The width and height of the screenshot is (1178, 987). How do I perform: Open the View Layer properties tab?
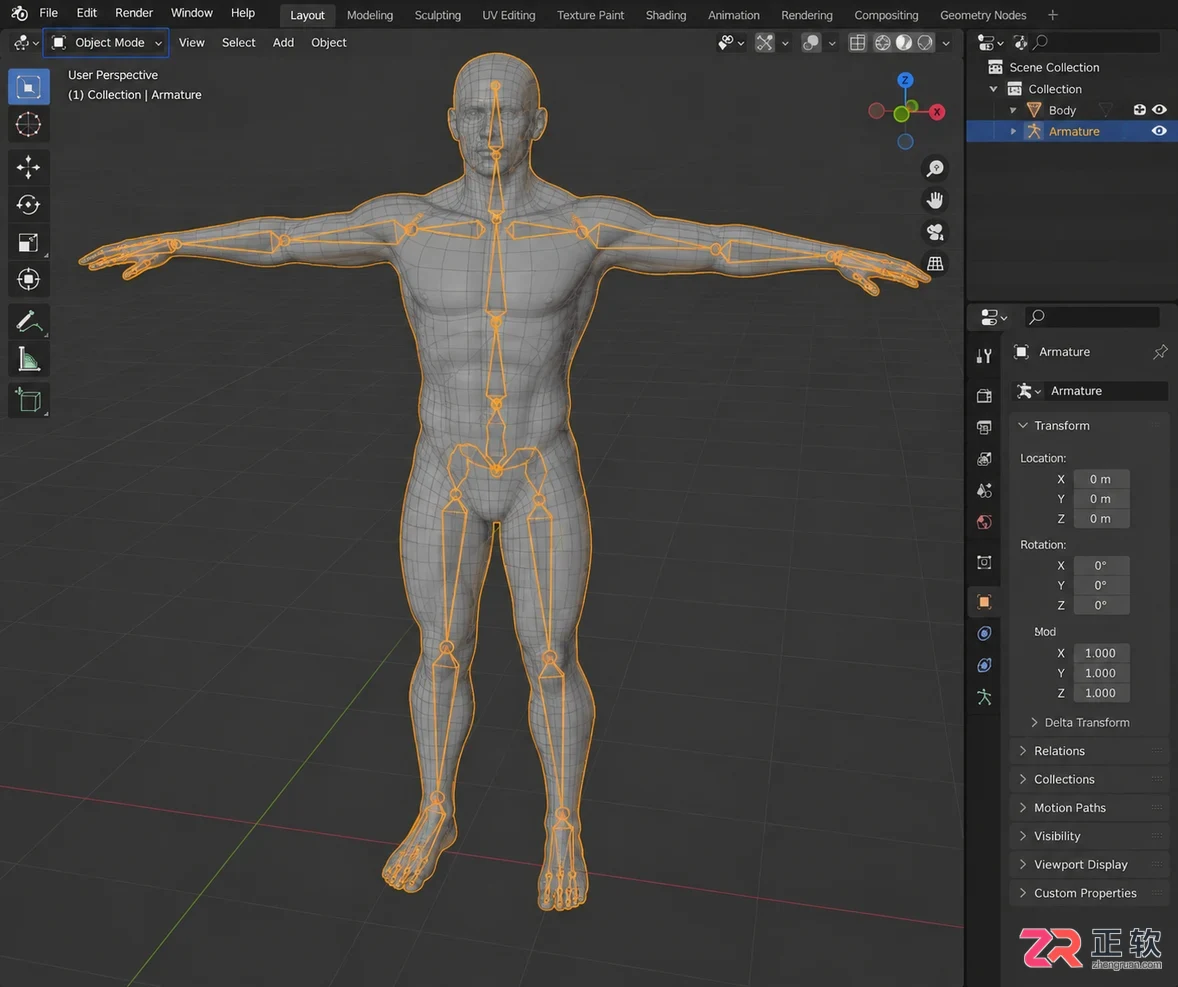point(984,459)
